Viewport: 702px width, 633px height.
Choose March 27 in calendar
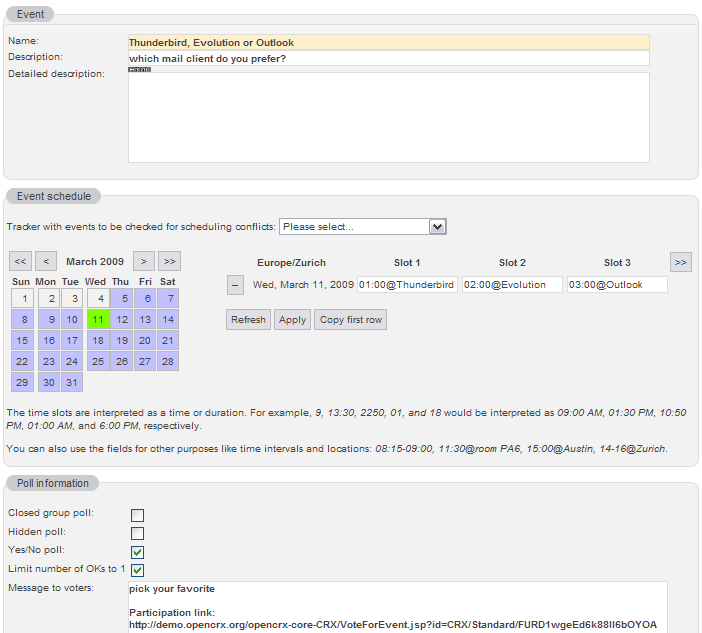[x=145, y=362]
